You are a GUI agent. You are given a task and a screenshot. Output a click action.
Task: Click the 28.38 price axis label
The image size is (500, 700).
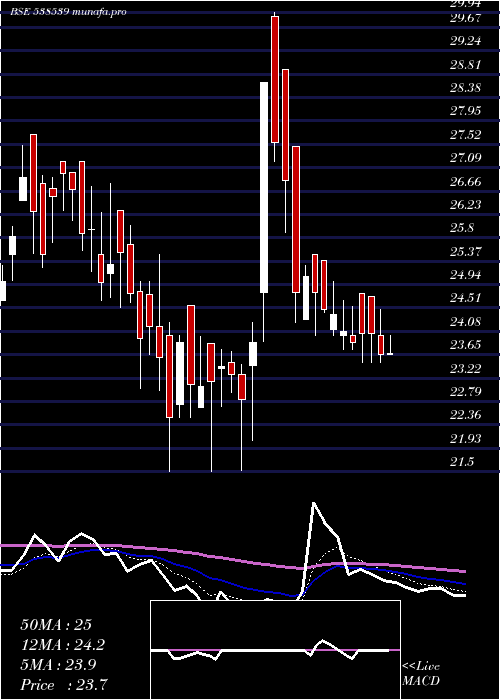(x=466, y=88)
